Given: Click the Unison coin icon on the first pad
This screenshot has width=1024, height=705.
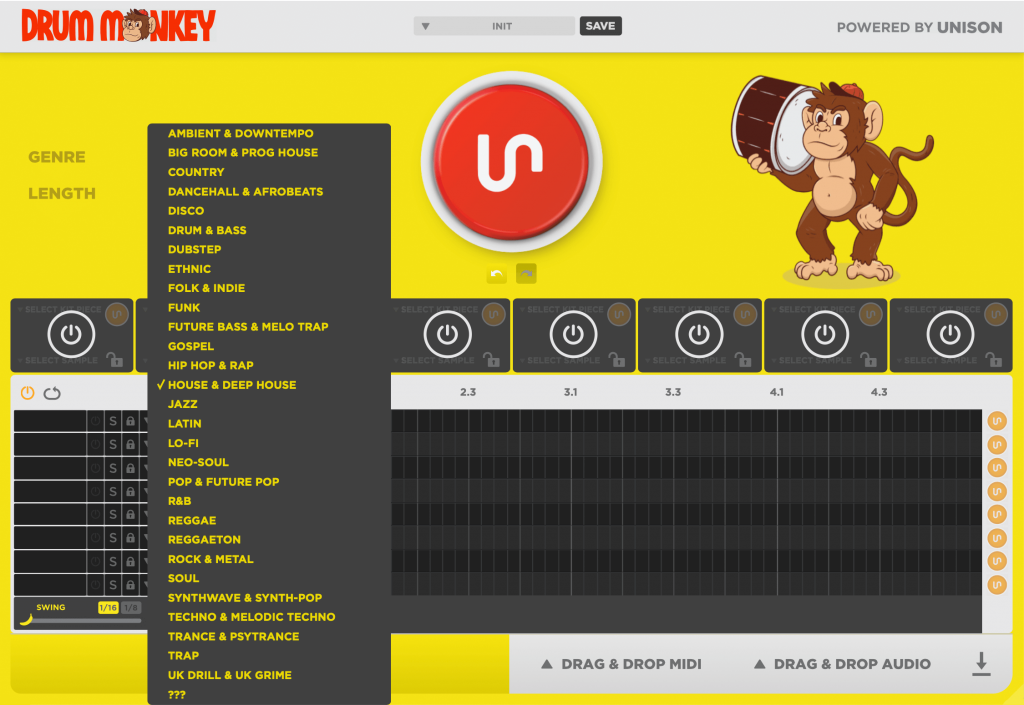Looking at the screenshot, I should click(x=117, y=313).
